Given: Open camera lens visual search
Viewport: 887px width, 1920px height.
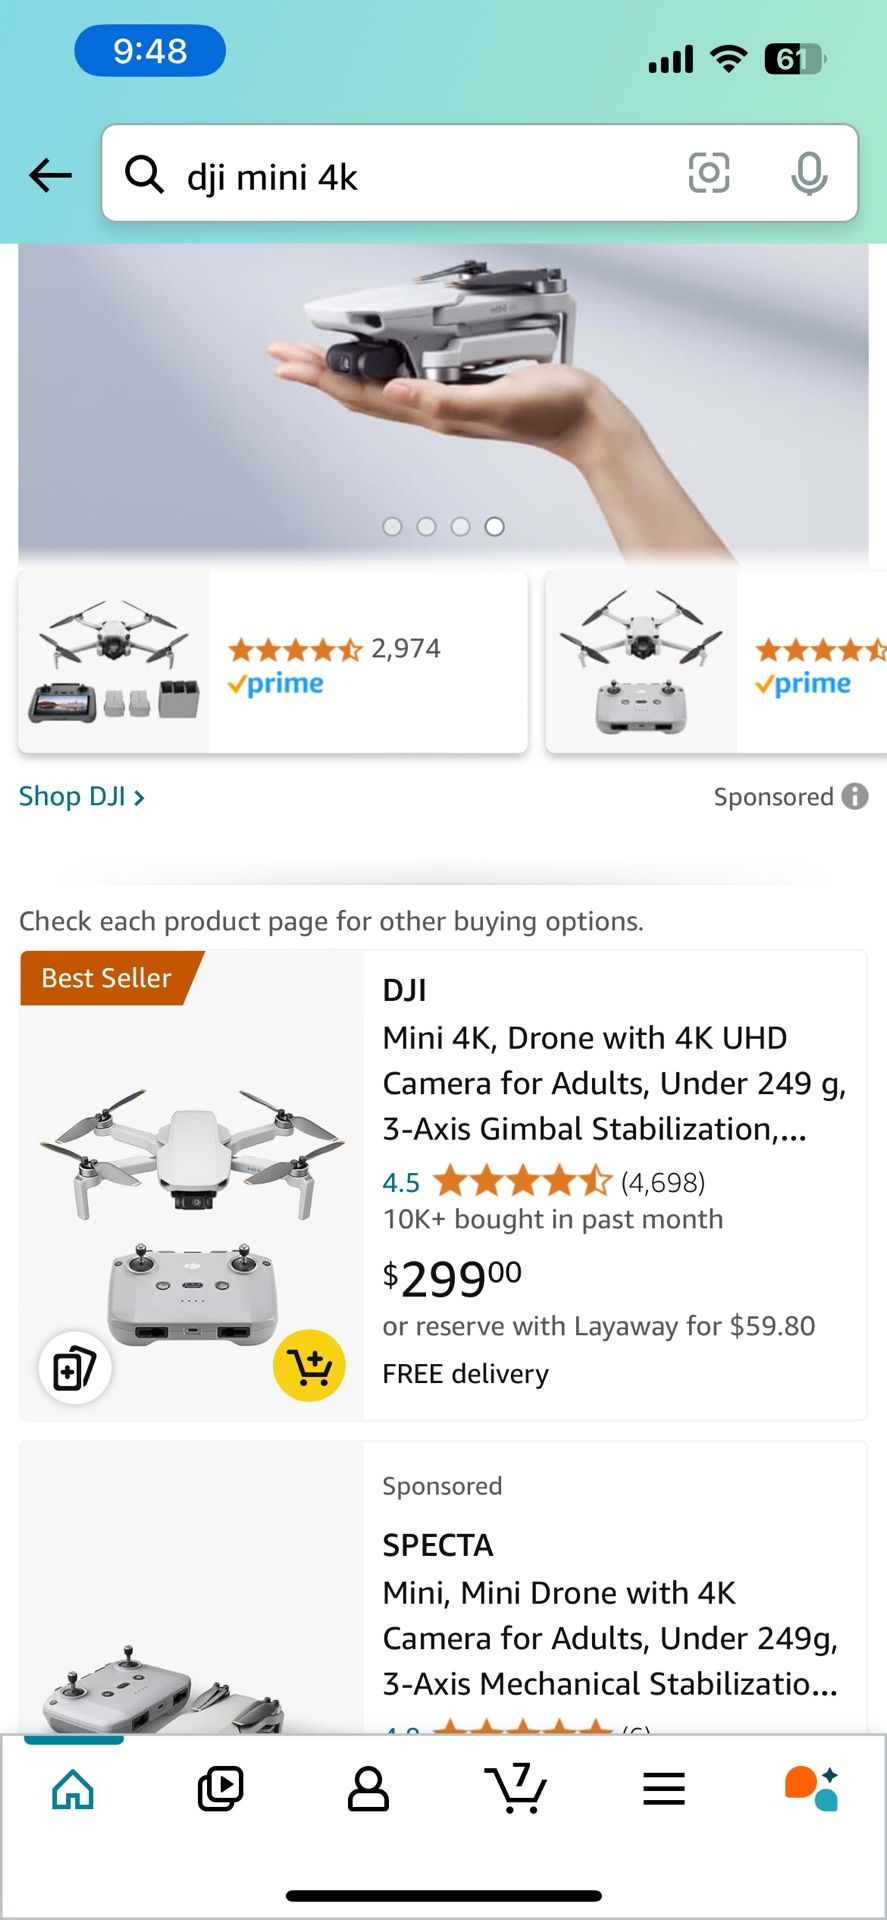Looking at the screenshot, I should point(709,173).
